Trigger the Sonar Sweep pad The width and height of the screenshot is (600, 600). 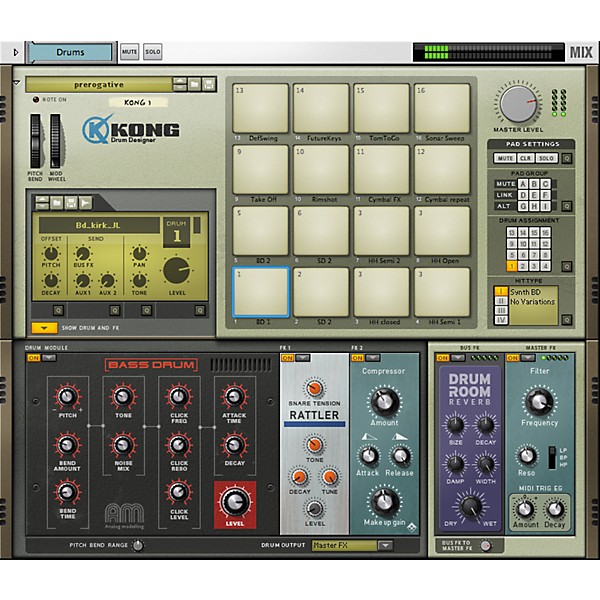[x=442, y=108]
